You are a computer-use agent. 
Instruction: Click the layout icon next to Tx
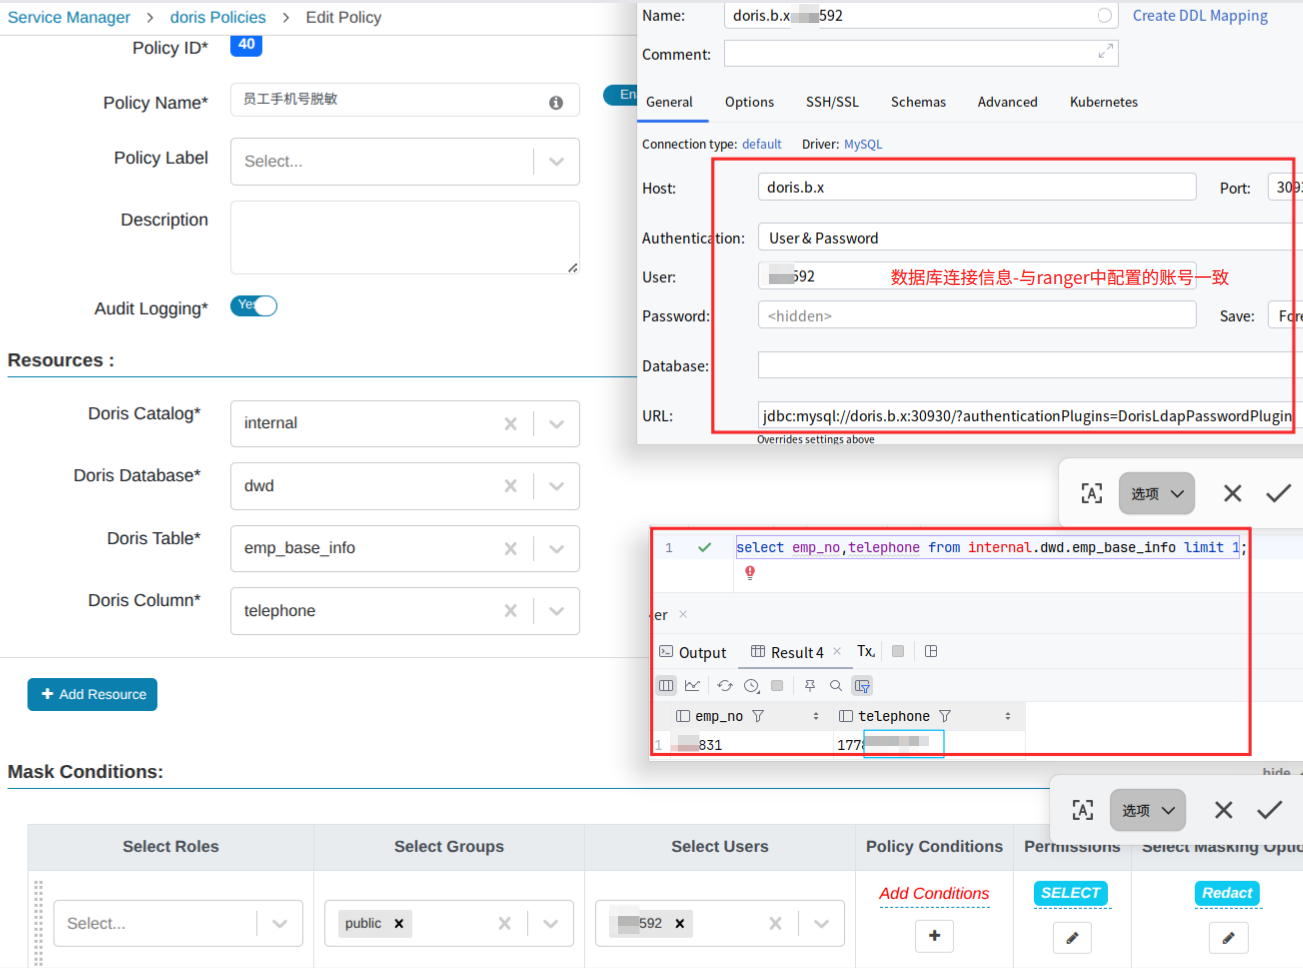pyautogui.click(x=931, y=651)
